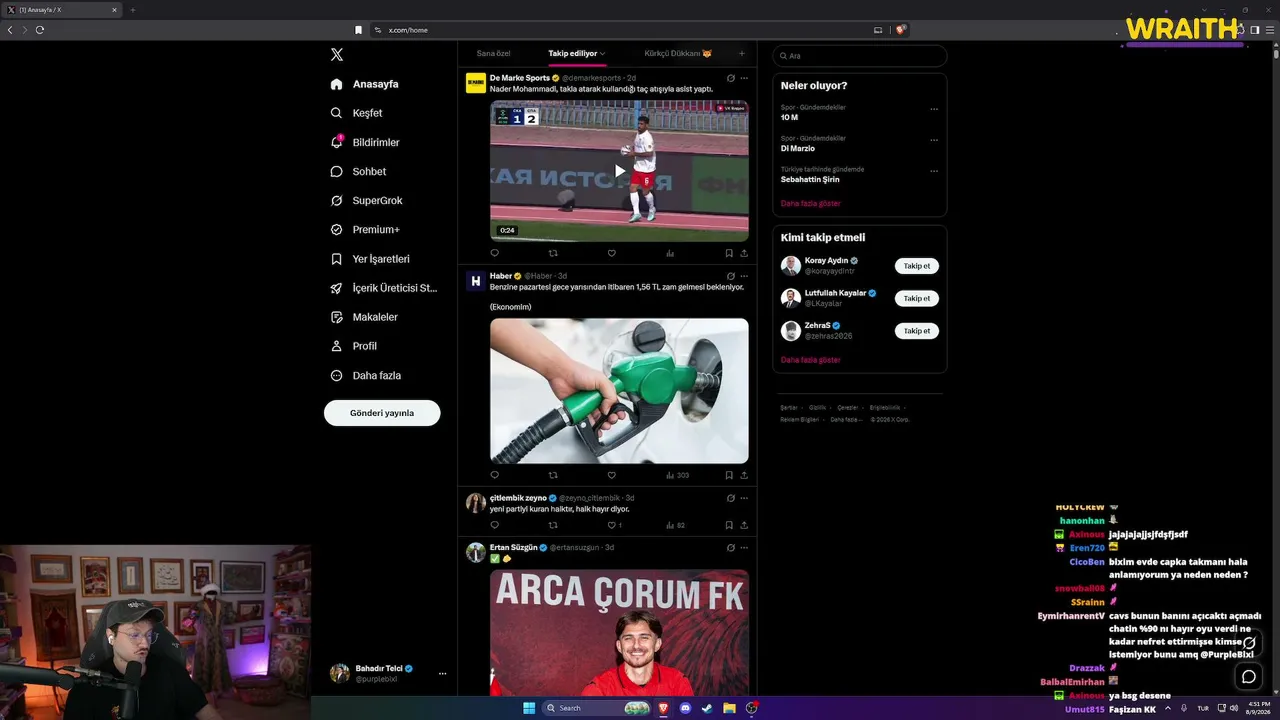Click Grok icon on Ertan Süzgün post
Screen dimensions: 1280x720
(731, 548)
